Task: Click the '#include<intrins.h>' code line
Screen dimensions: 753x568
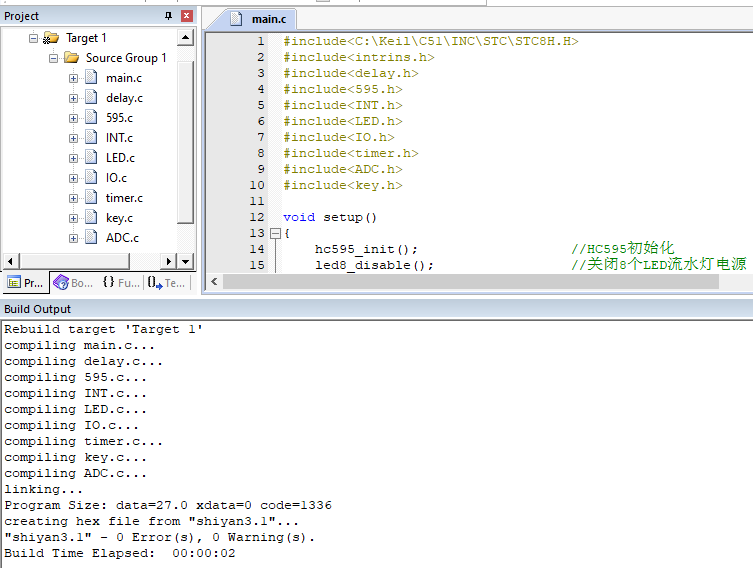Action: pyautogui.click(x=359, y=58)
